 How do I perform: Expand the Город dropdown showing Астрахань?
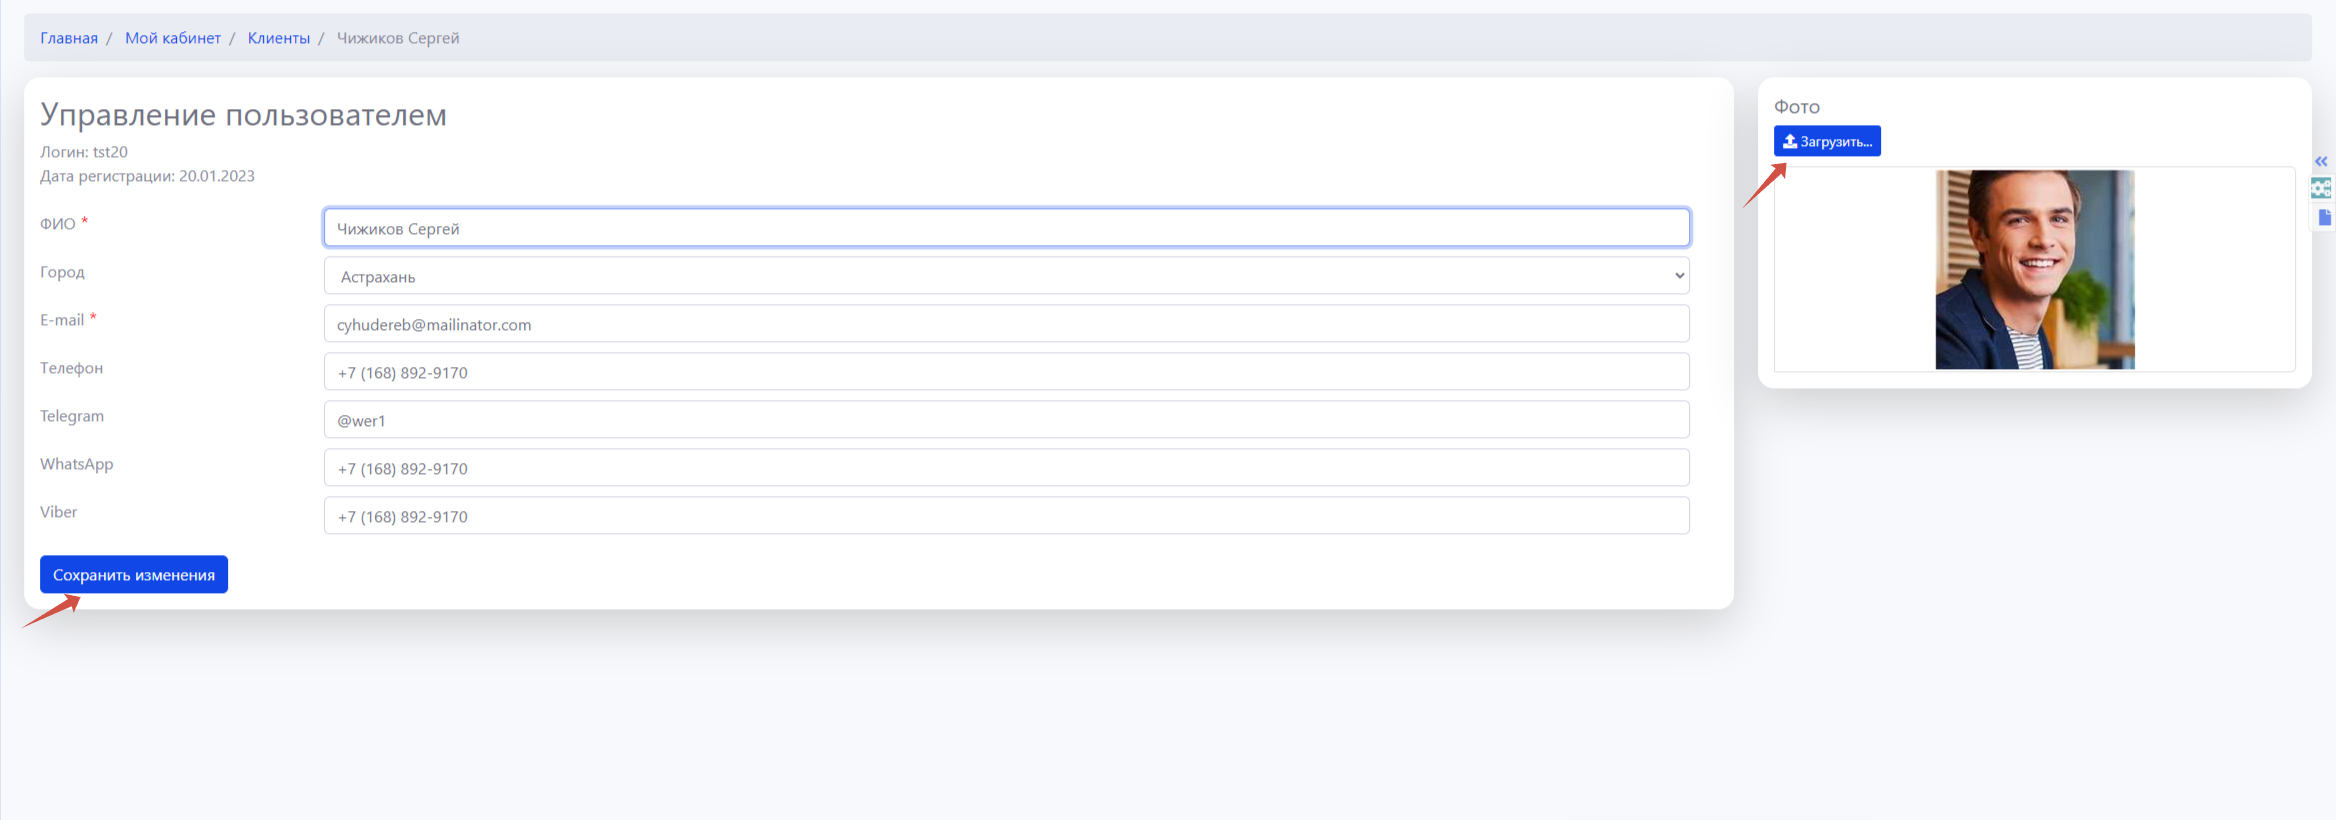pos(1006,276)
